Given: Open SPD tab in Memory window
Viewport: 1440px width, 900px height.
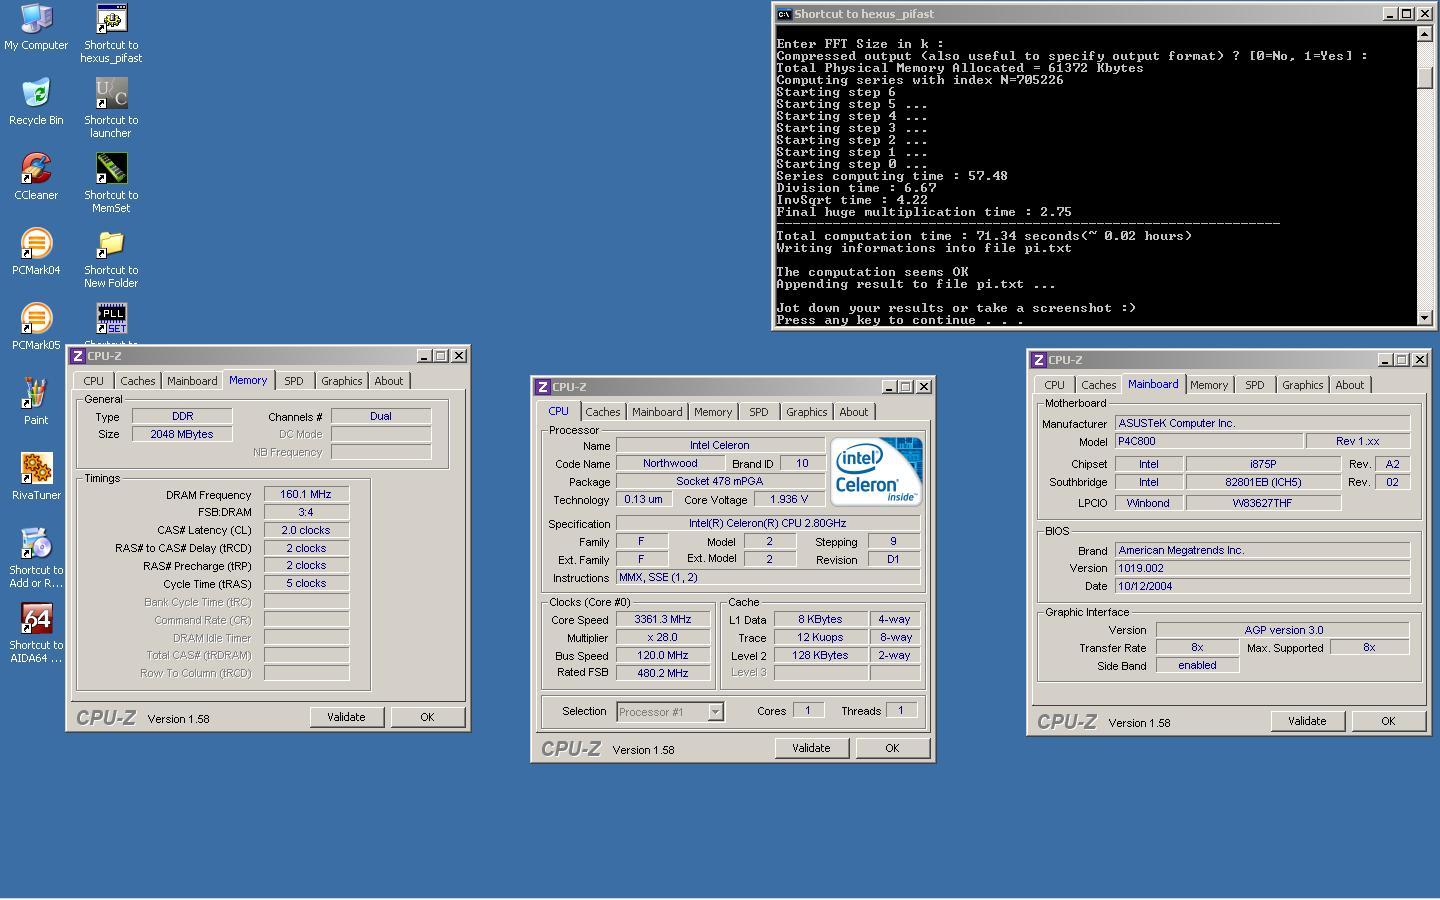Looking at the screenshot, I should tap(293, 381).
